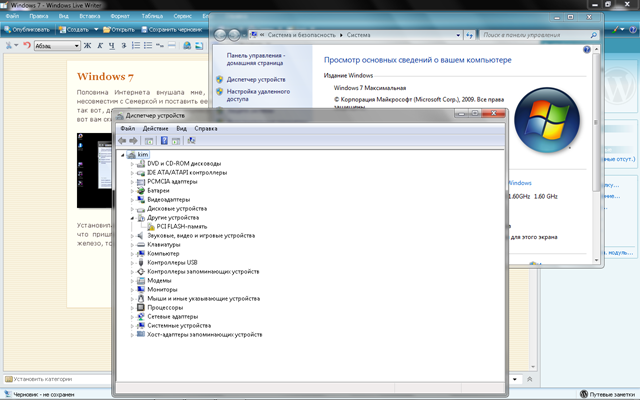Click the Underline (Ч) icon in Live Writer
640x400 pixels.
point(111,46)
